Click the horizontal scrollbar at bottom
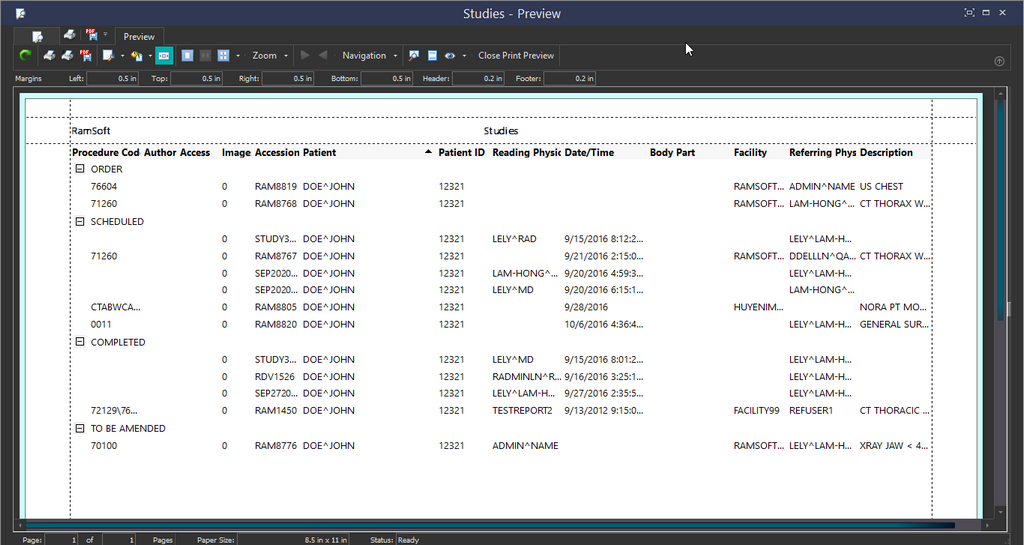This screenshot has height=545, width=1024. coord(490,525)
